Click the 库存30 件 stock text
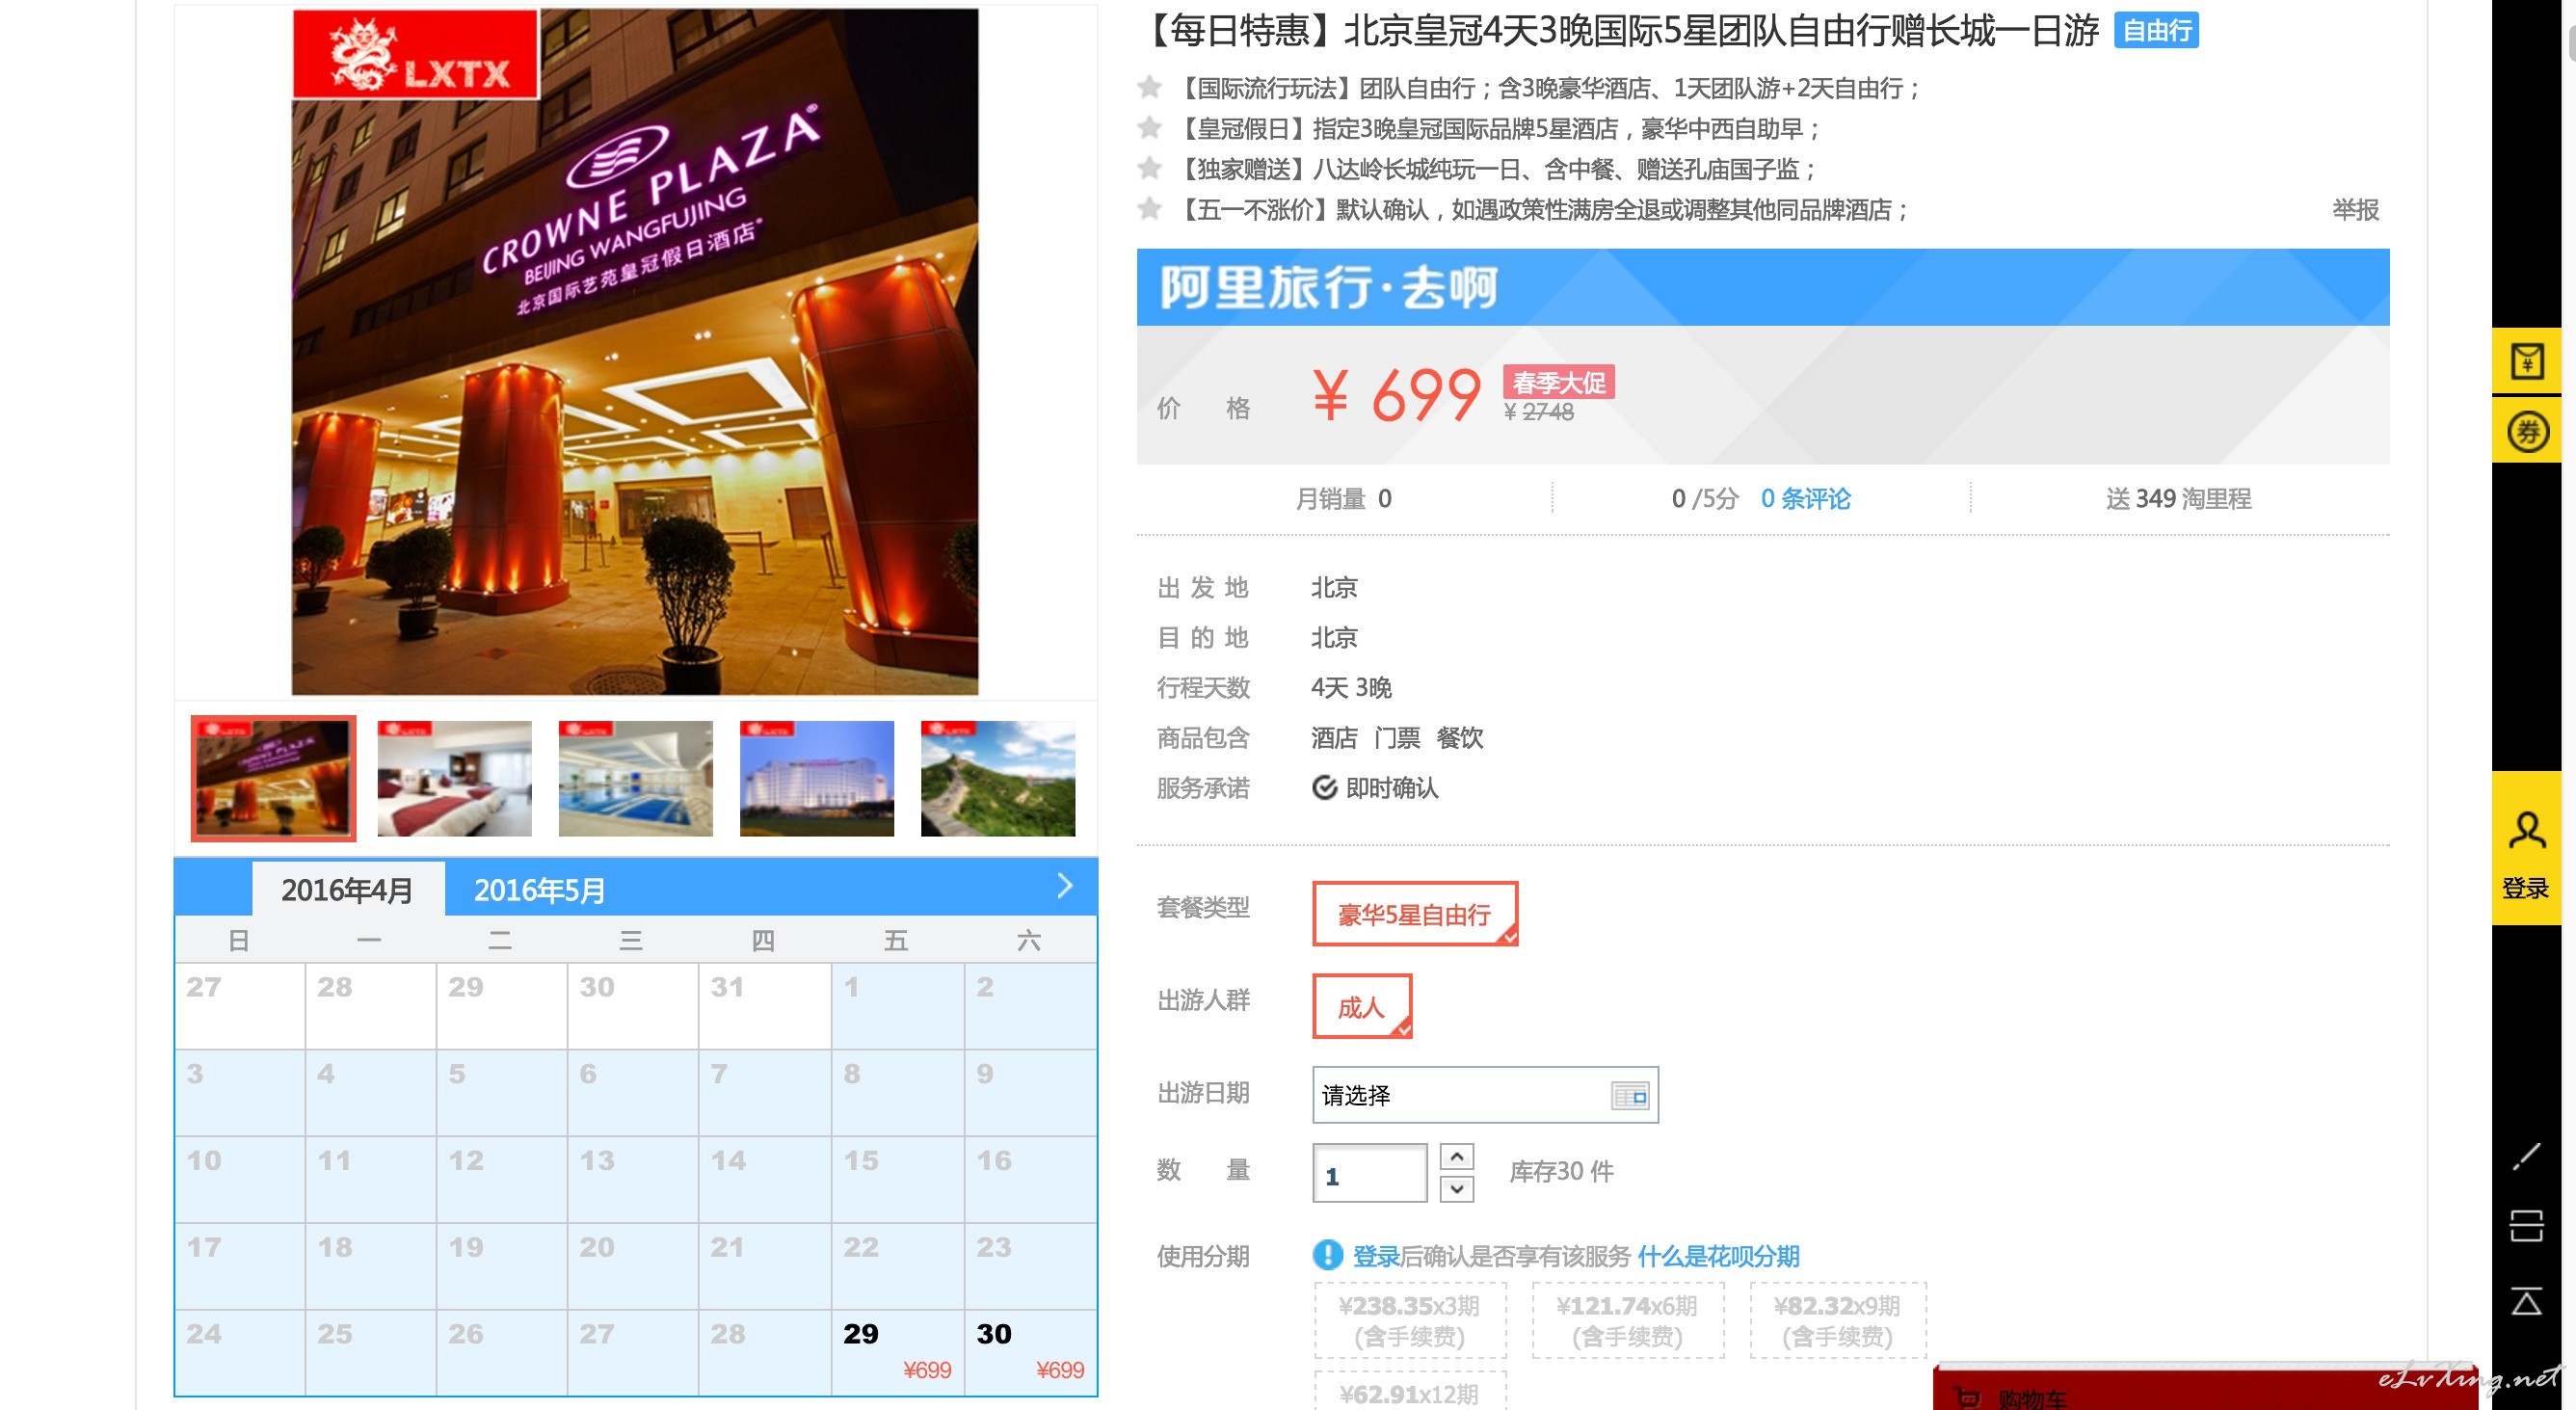This screenshot has height=1410, width=2576. click(1560, 1171)
